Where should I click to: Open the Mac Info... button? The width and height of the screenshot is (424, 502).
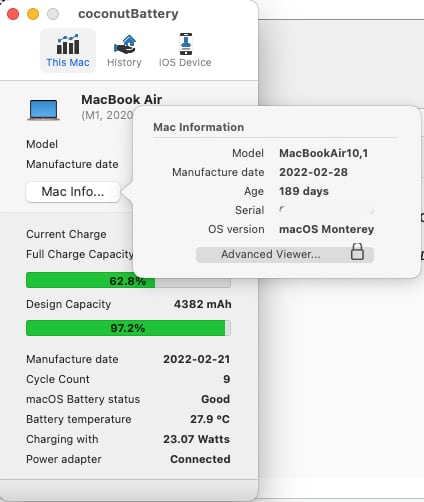pyautogui.click(x=73, y=192)
